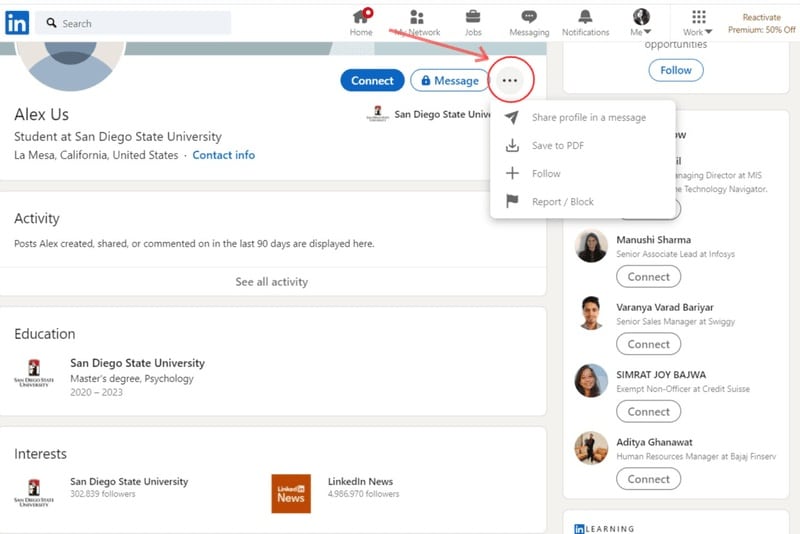Image resolution: width=800 pixels, height=534 pixels.
Task: Click the SDSU logo in Interests section
Action: pyautogui.click(x=34, y=493)
